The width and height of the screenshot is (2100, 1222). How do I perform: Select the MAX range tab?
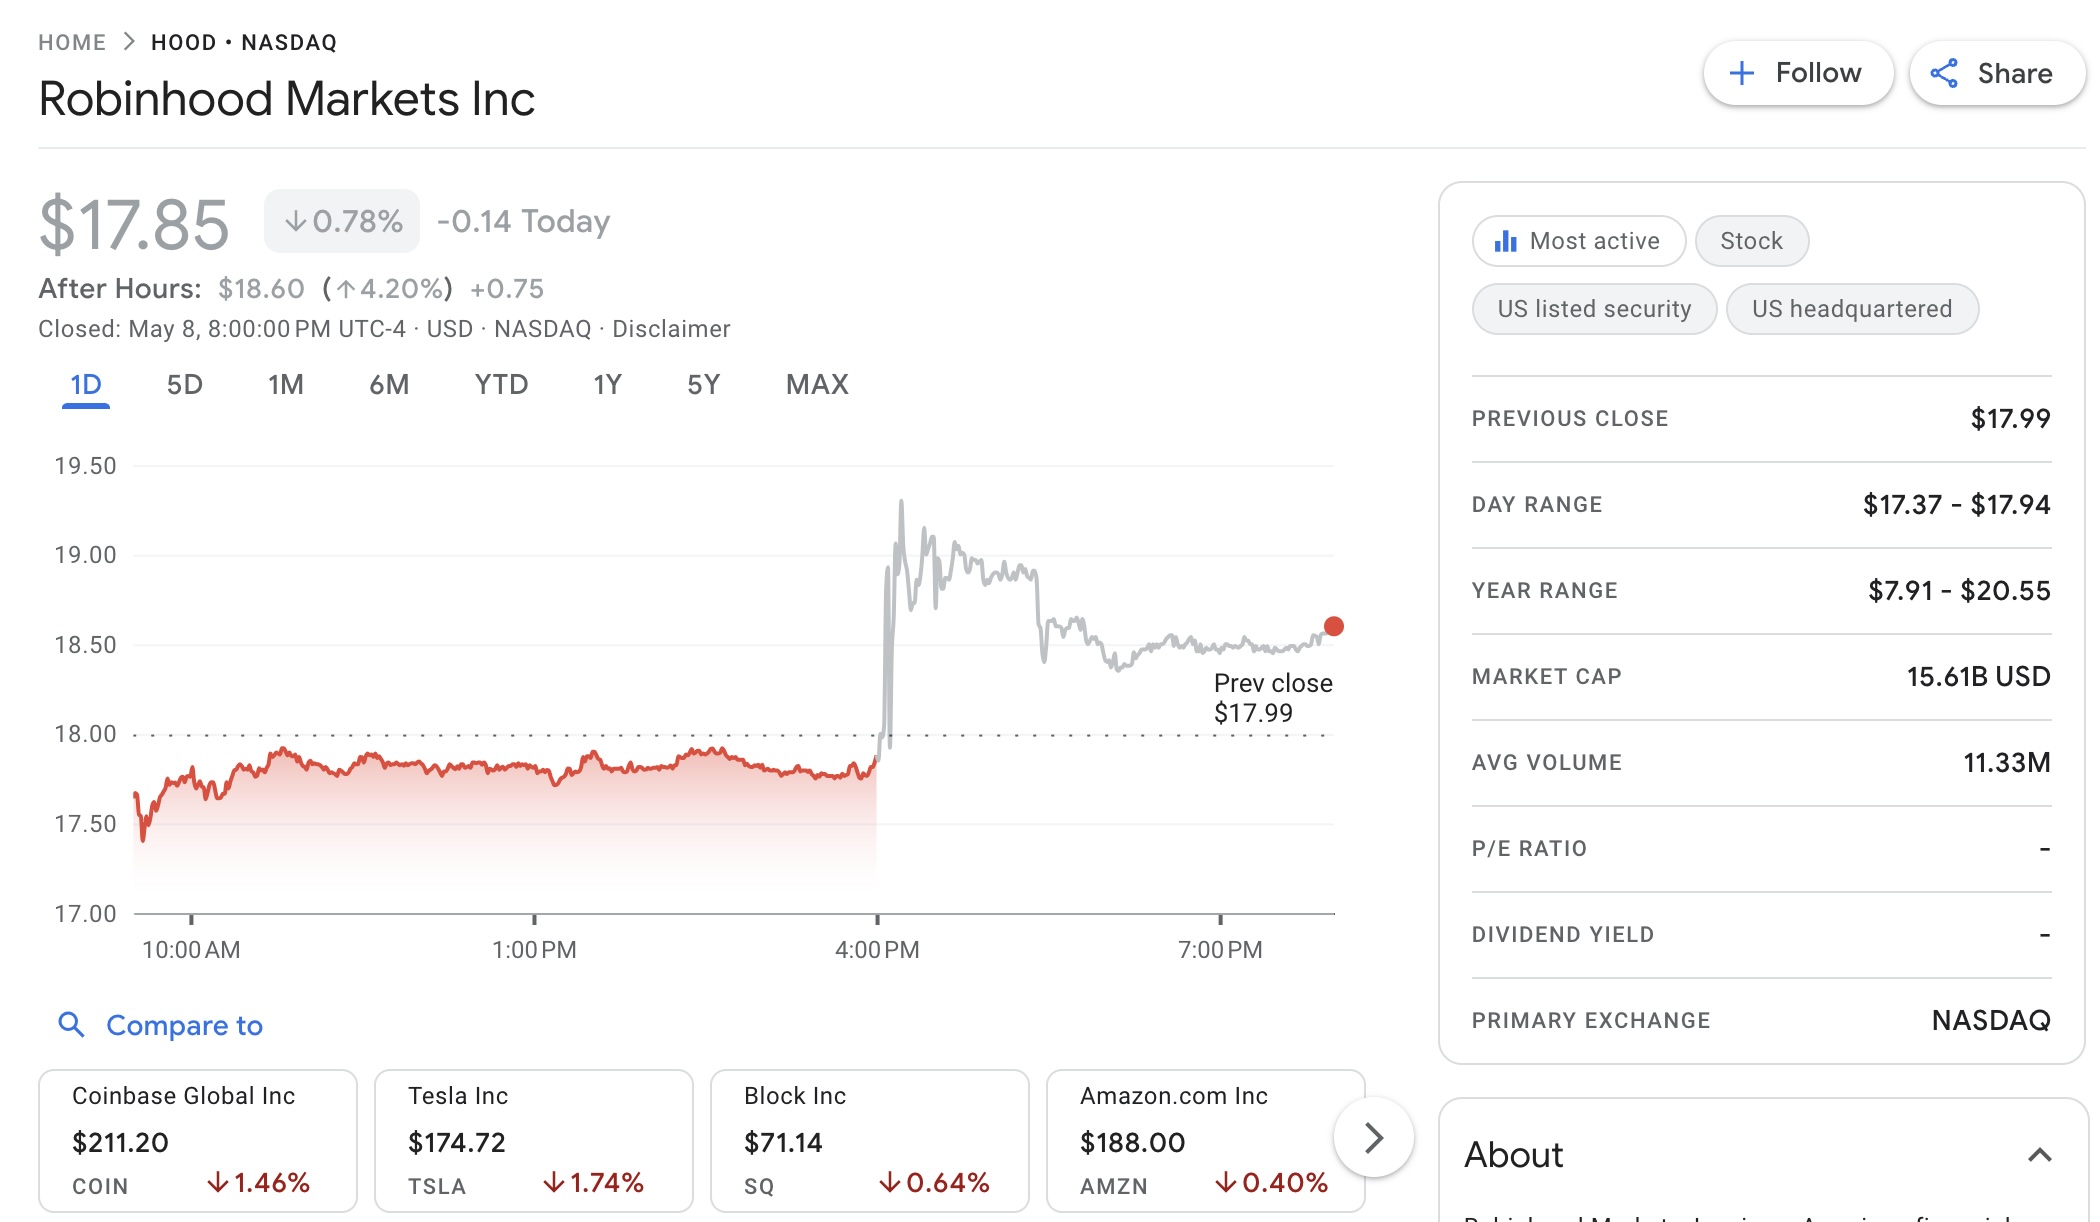(817, 385)
